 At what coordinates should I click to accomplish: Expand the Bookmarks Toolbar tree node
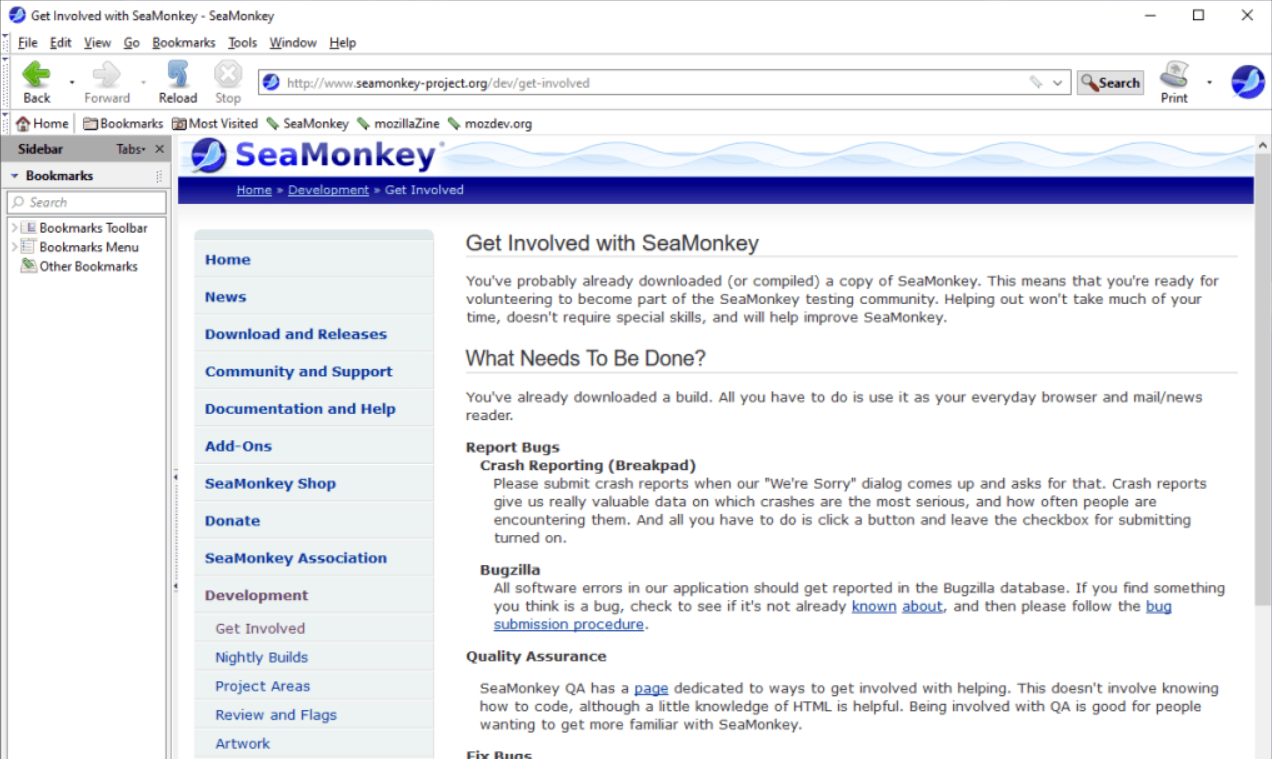14,228
